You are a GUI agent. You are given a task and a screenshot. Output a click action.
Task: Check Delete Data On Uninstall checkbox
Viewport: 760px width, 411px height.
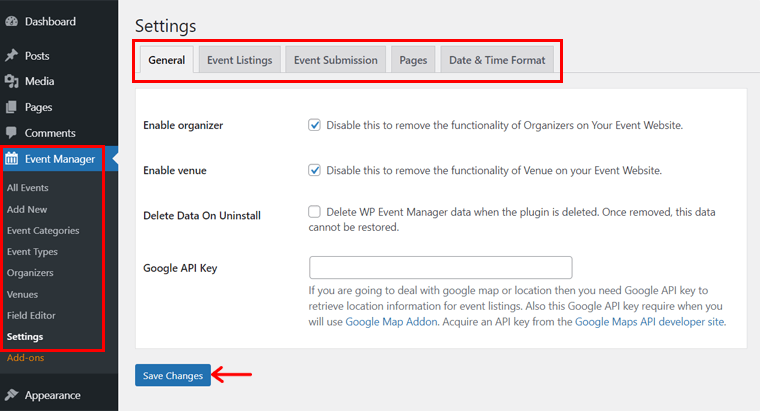coord(314,212)
